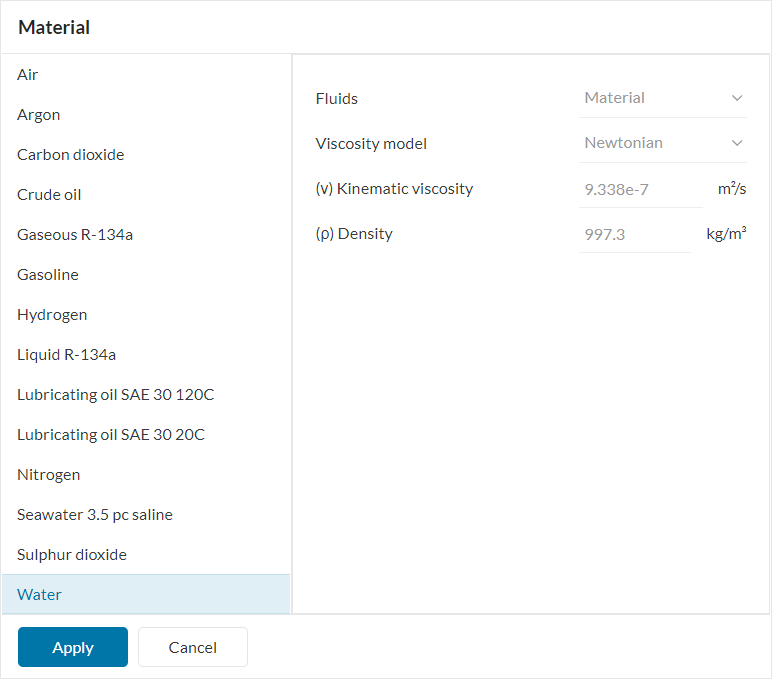The image size is (772, 679).
Task: Click the Kinematic viscosity value field
Action: pyautogui.click(x=640, y=188)
